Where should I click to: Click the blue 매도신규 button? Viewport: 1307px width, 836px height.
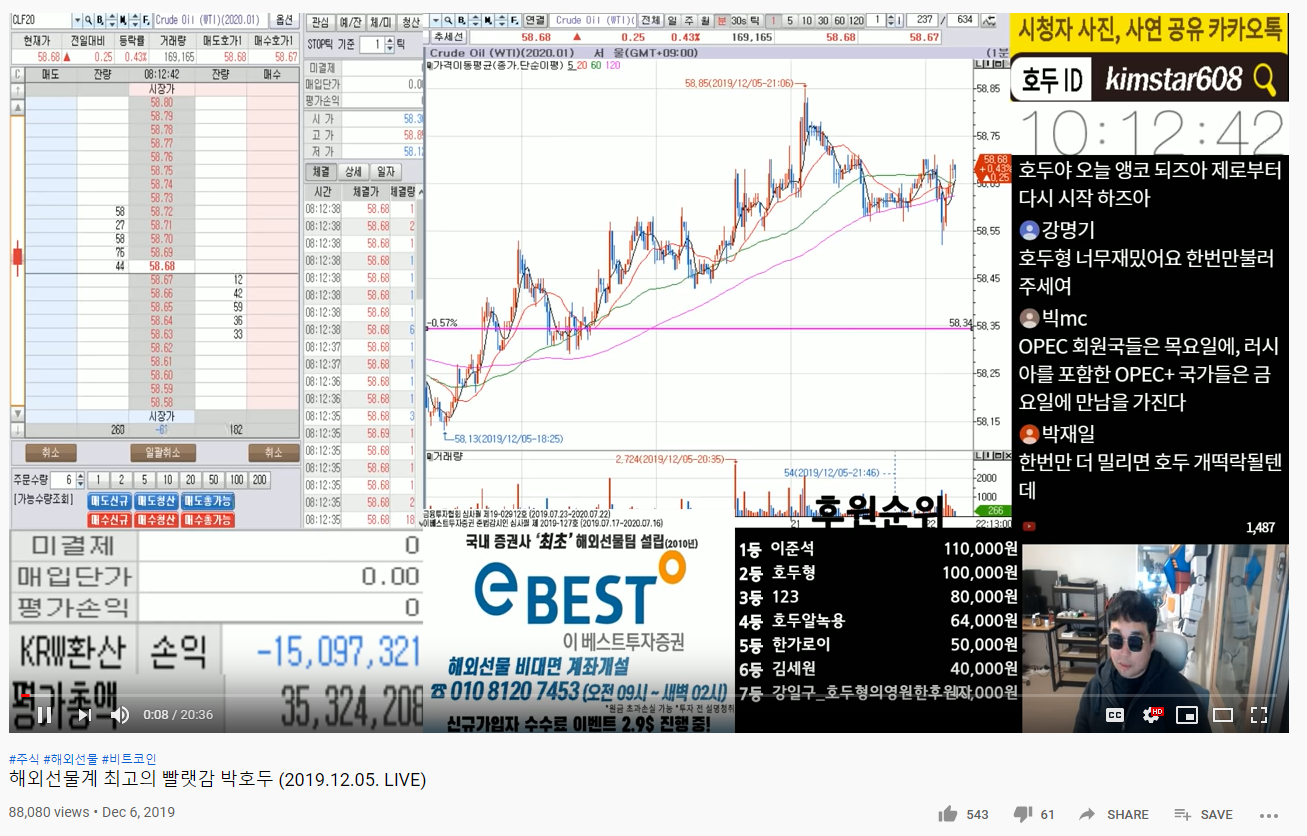point(109,501)
